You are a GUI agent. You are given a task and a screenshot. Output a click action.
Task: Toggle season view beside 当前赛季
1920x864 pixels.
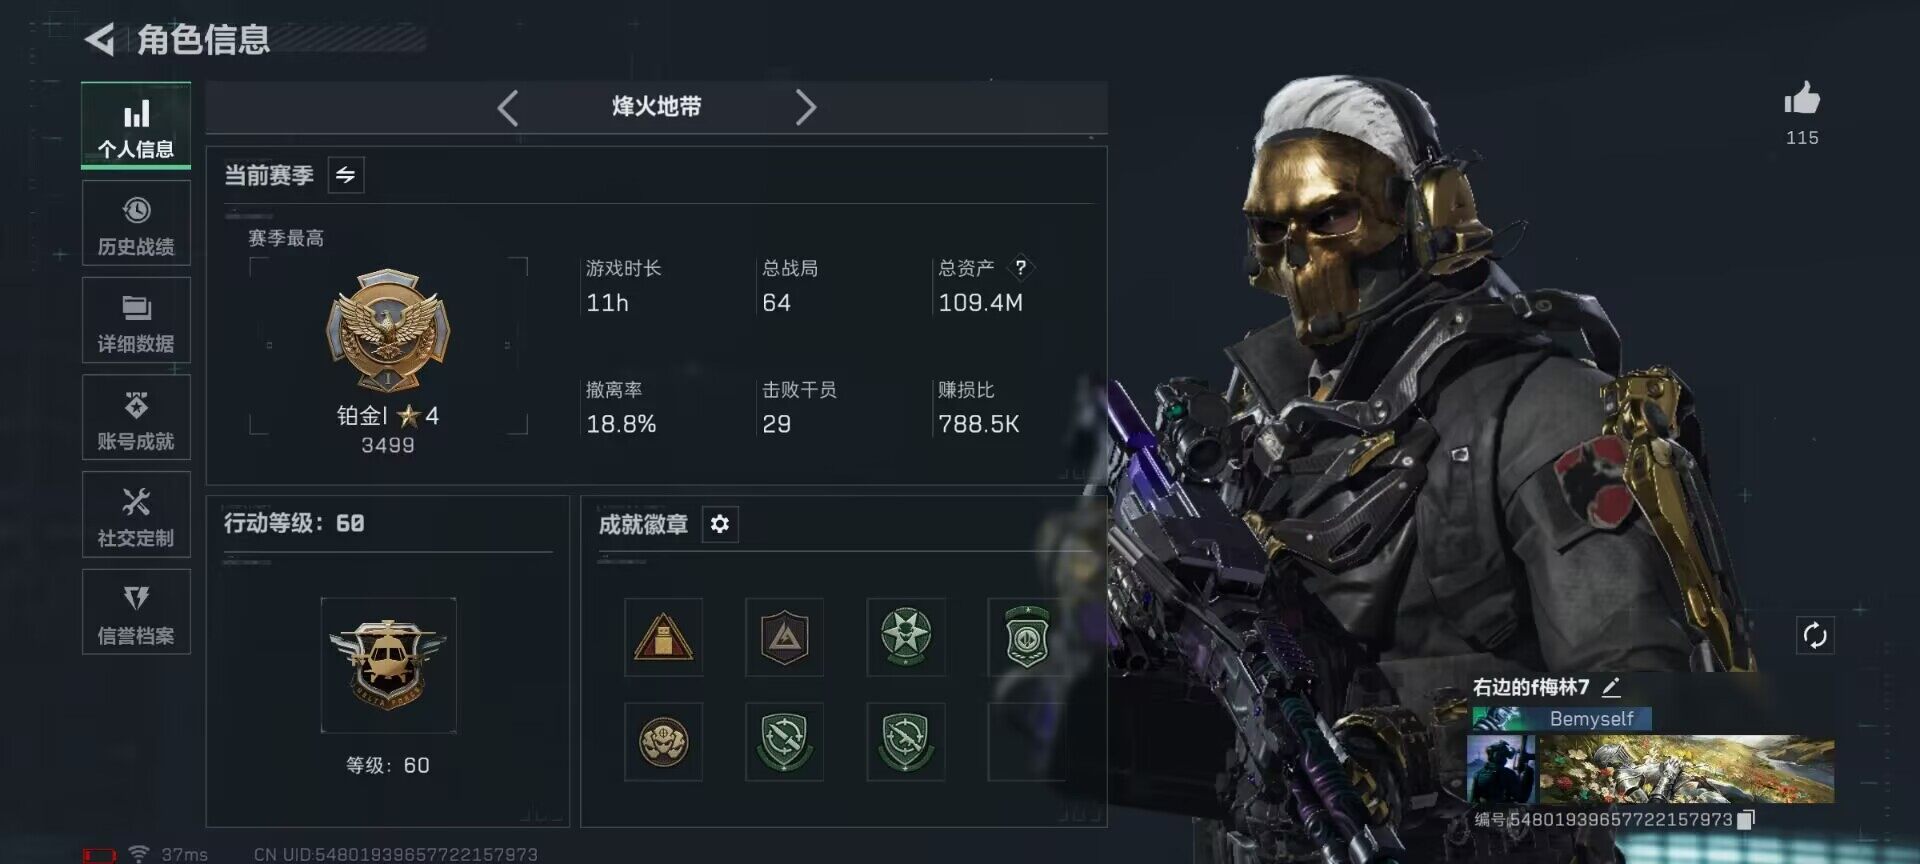tap(345, 175)
